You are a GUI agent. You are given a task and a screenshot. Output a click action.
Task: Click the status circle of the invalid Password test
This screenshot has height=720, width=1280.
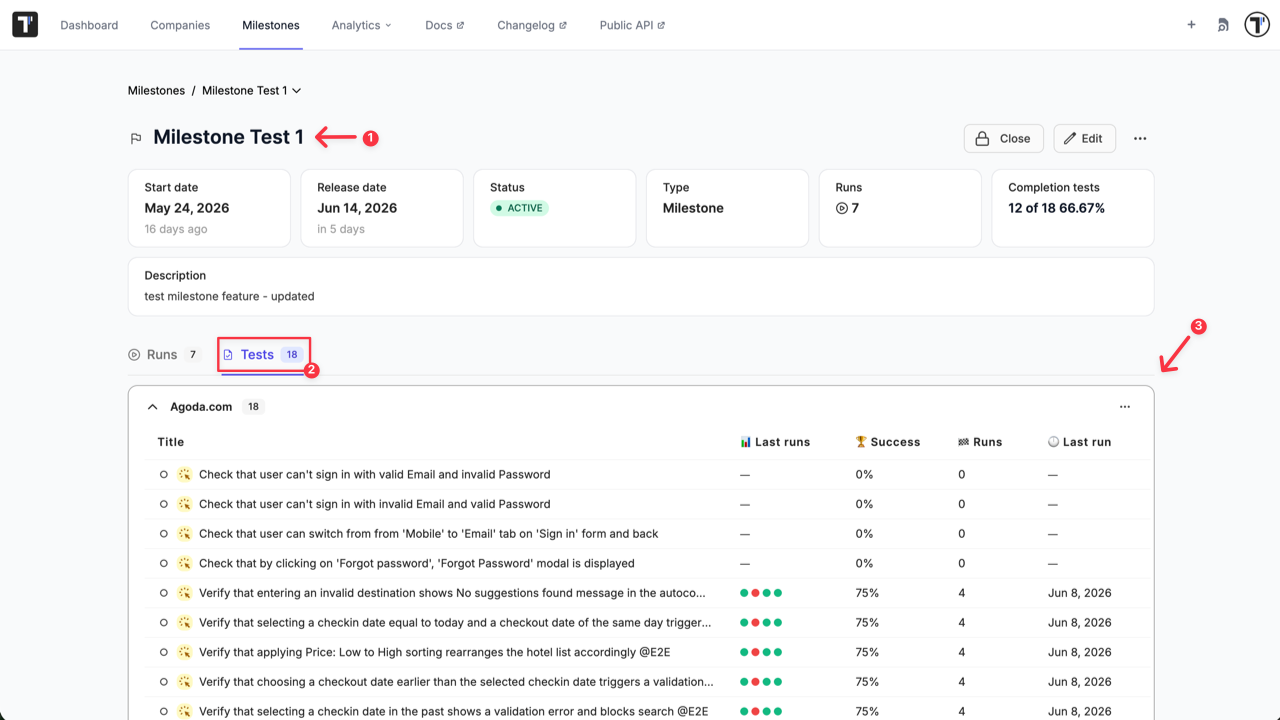[x=164, y=474]
